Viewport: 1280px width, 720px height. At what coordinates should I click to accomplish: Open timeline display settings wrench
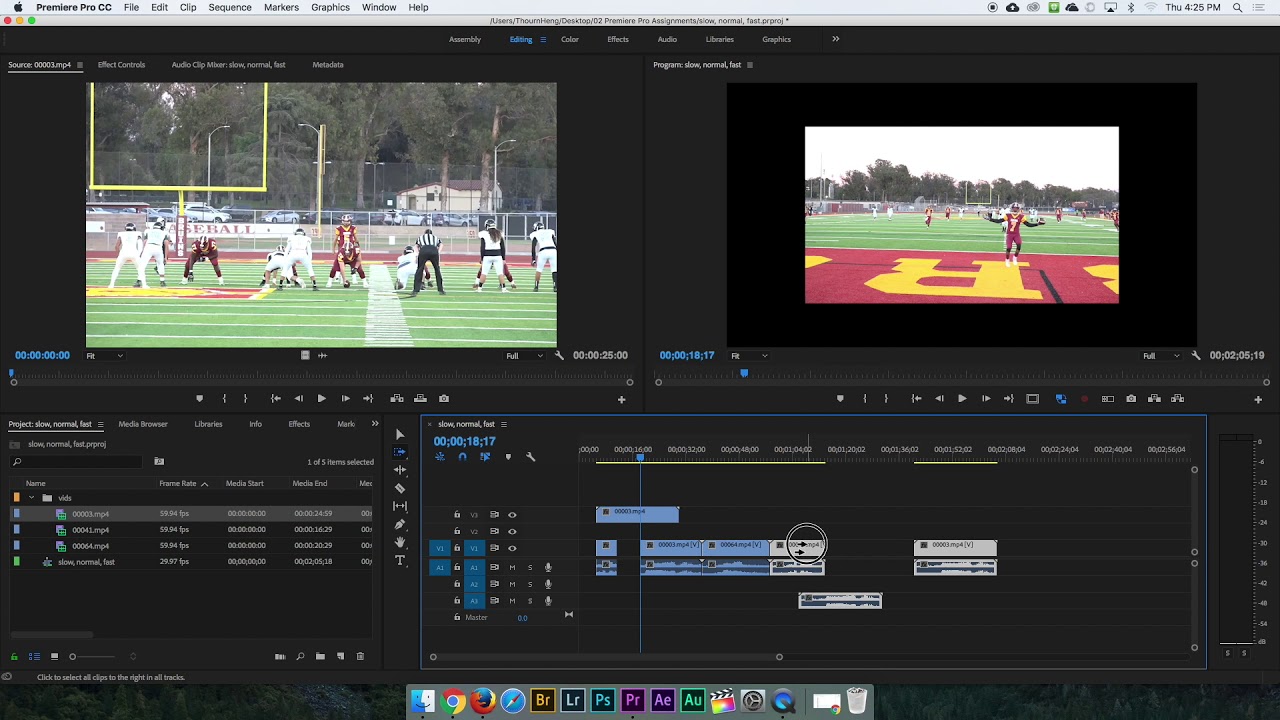coord(530,457)
